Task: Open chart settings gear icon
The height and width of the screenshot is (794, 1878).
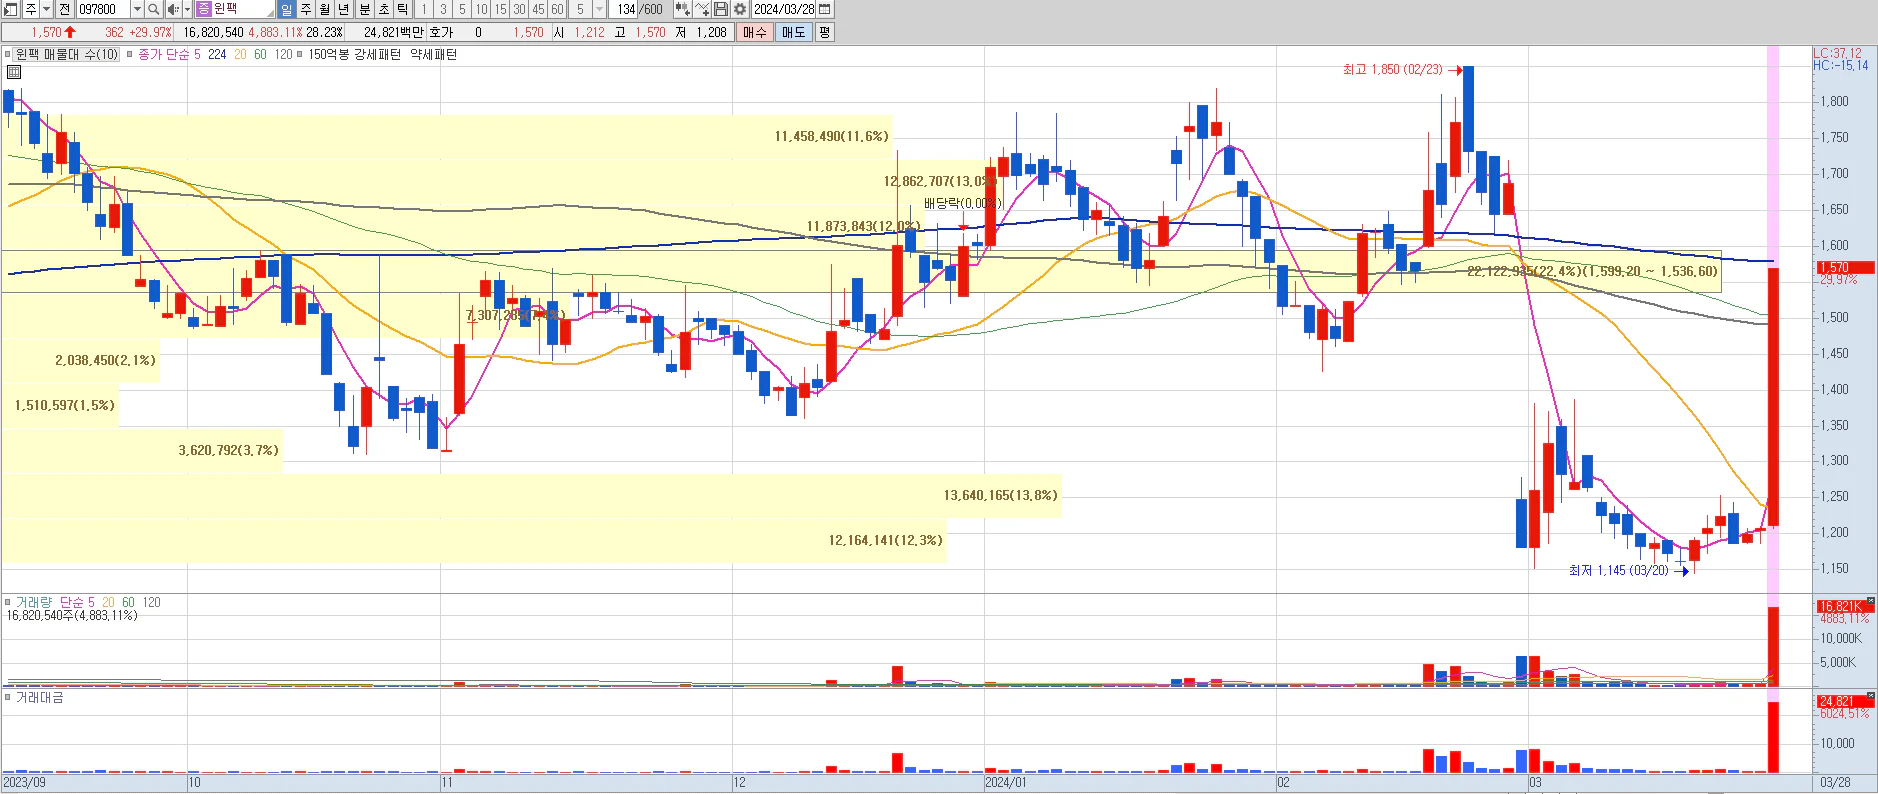Action: [740, 9]
